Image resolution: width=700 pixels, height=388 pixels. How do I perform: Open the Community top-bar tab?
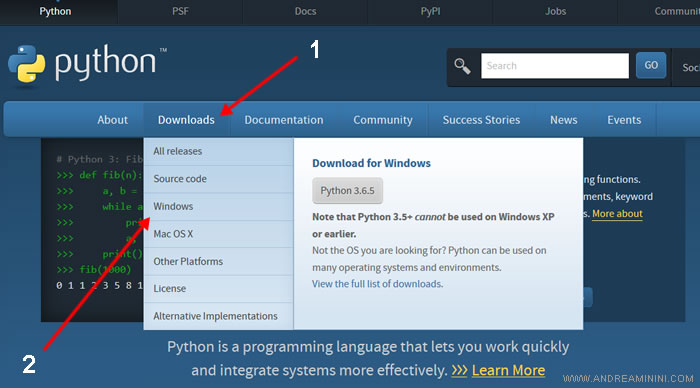(659, 12)
